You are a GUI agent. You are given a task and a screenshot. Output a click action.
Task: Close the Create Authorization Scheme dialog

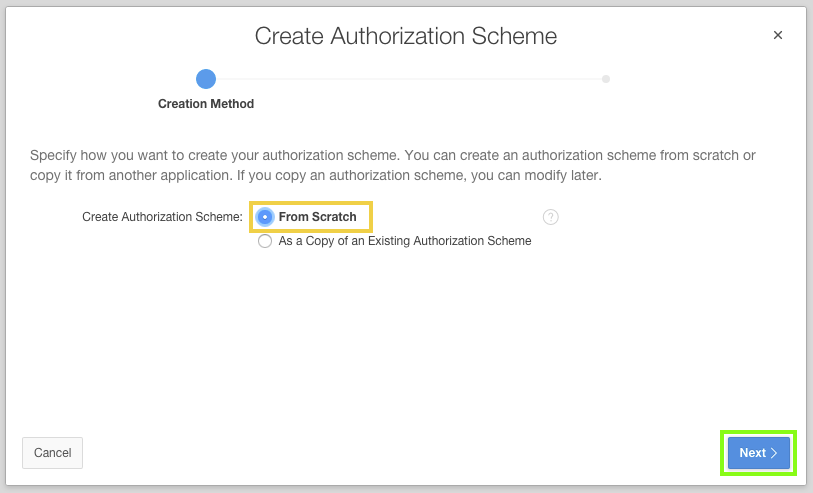point(778,35)
